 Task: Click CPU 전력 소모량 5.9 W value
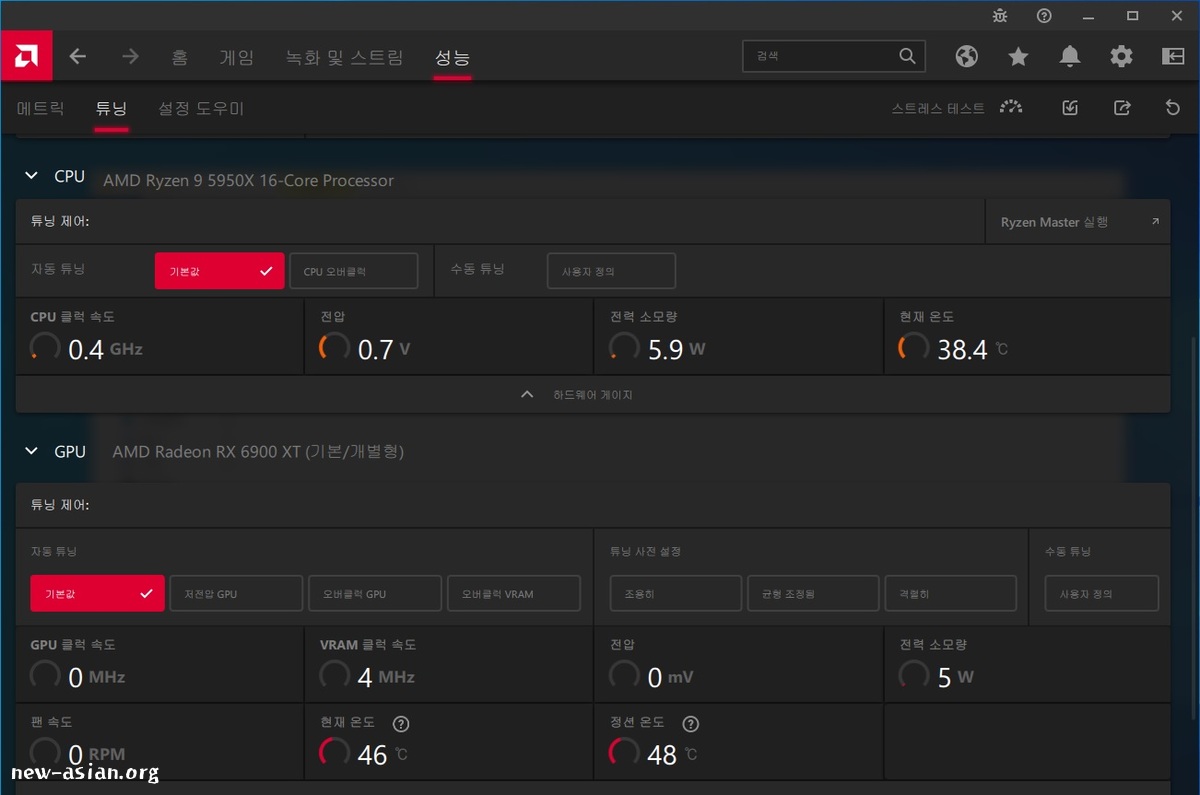677,349
